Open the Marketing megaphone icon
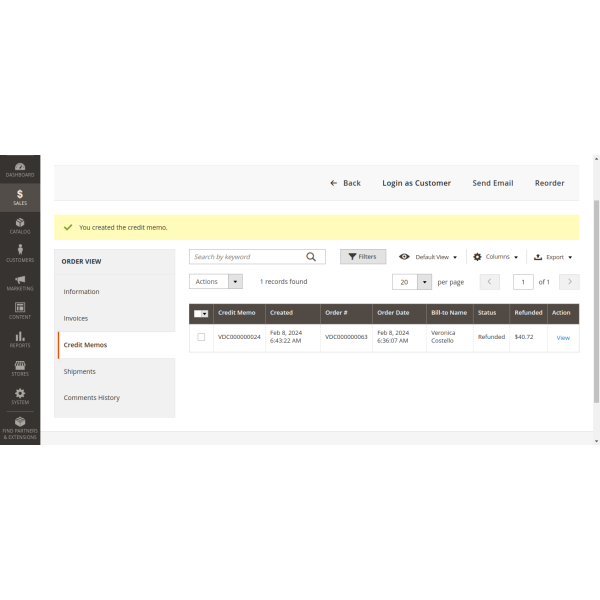 (20, 281)
